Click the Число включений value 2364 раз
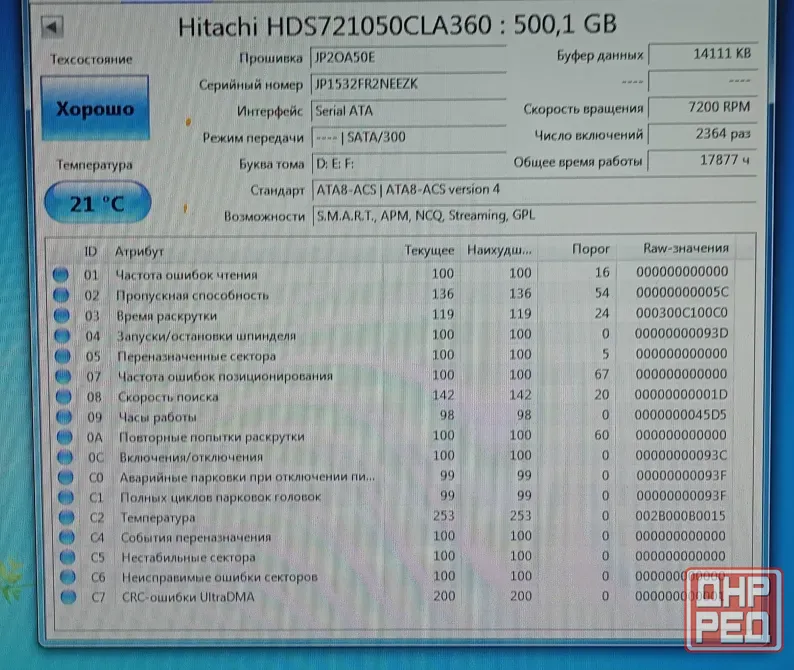 [x=702, y=134]
